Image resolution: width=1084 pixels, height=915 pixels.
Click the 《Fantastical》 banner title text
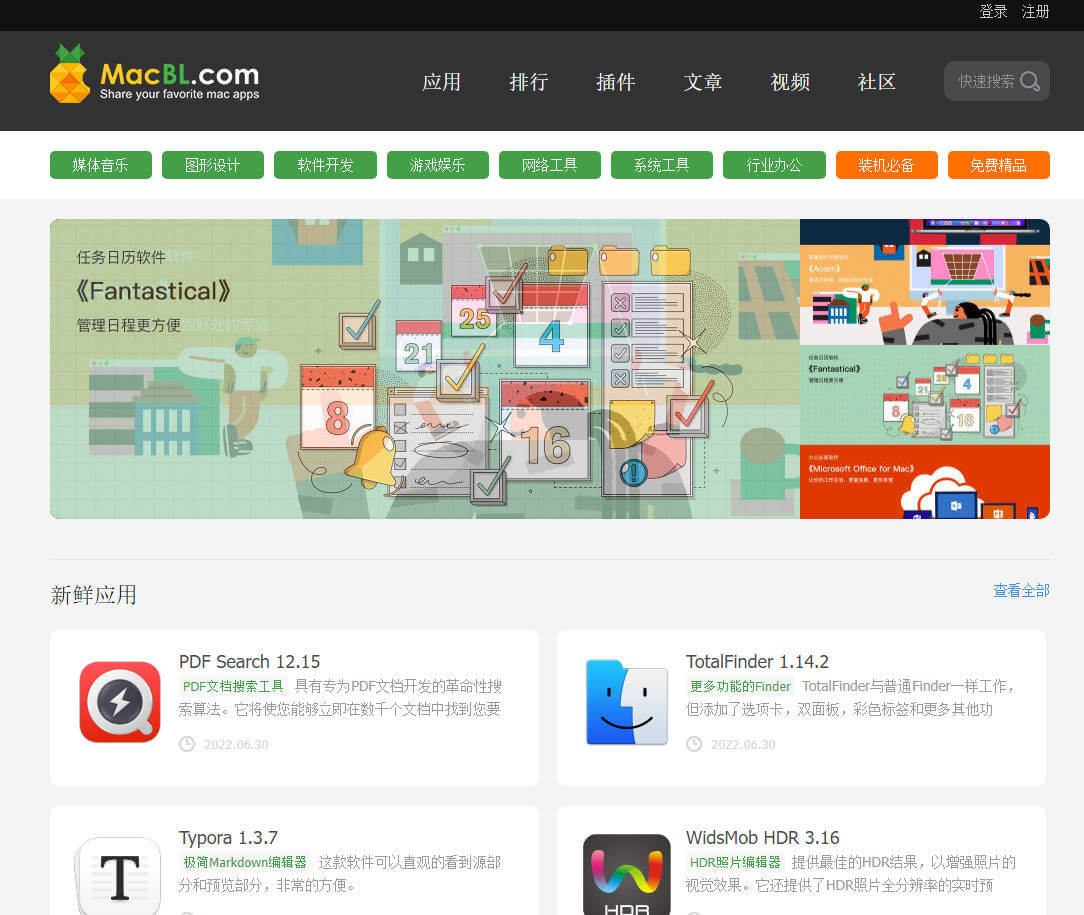click(153, 291)
